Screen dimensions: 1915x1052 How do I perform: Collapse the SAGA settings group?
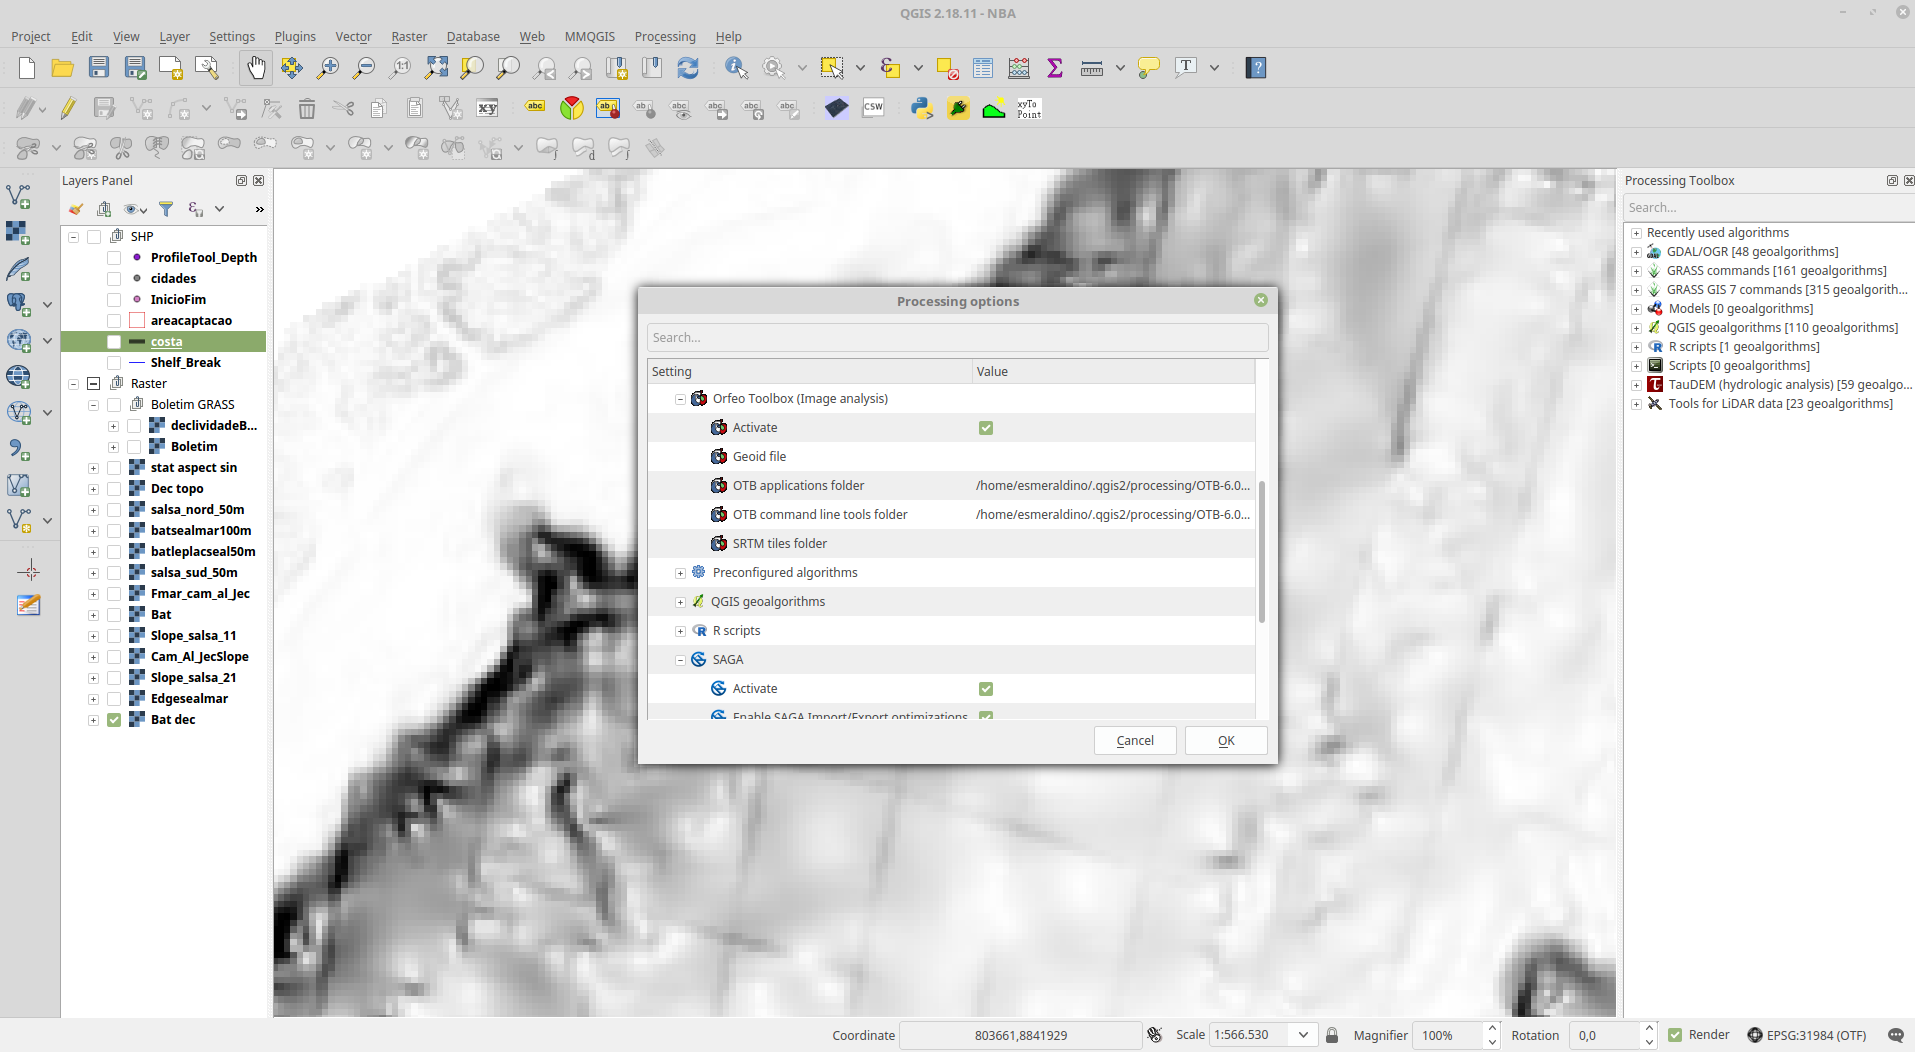[680, 660]
